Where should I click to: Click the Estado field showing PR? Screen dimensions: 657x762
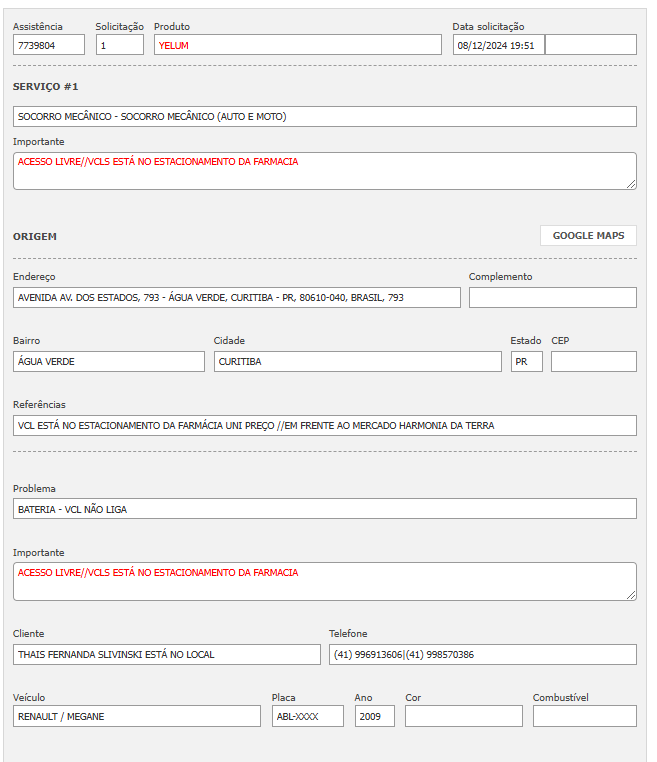(526, 362)
